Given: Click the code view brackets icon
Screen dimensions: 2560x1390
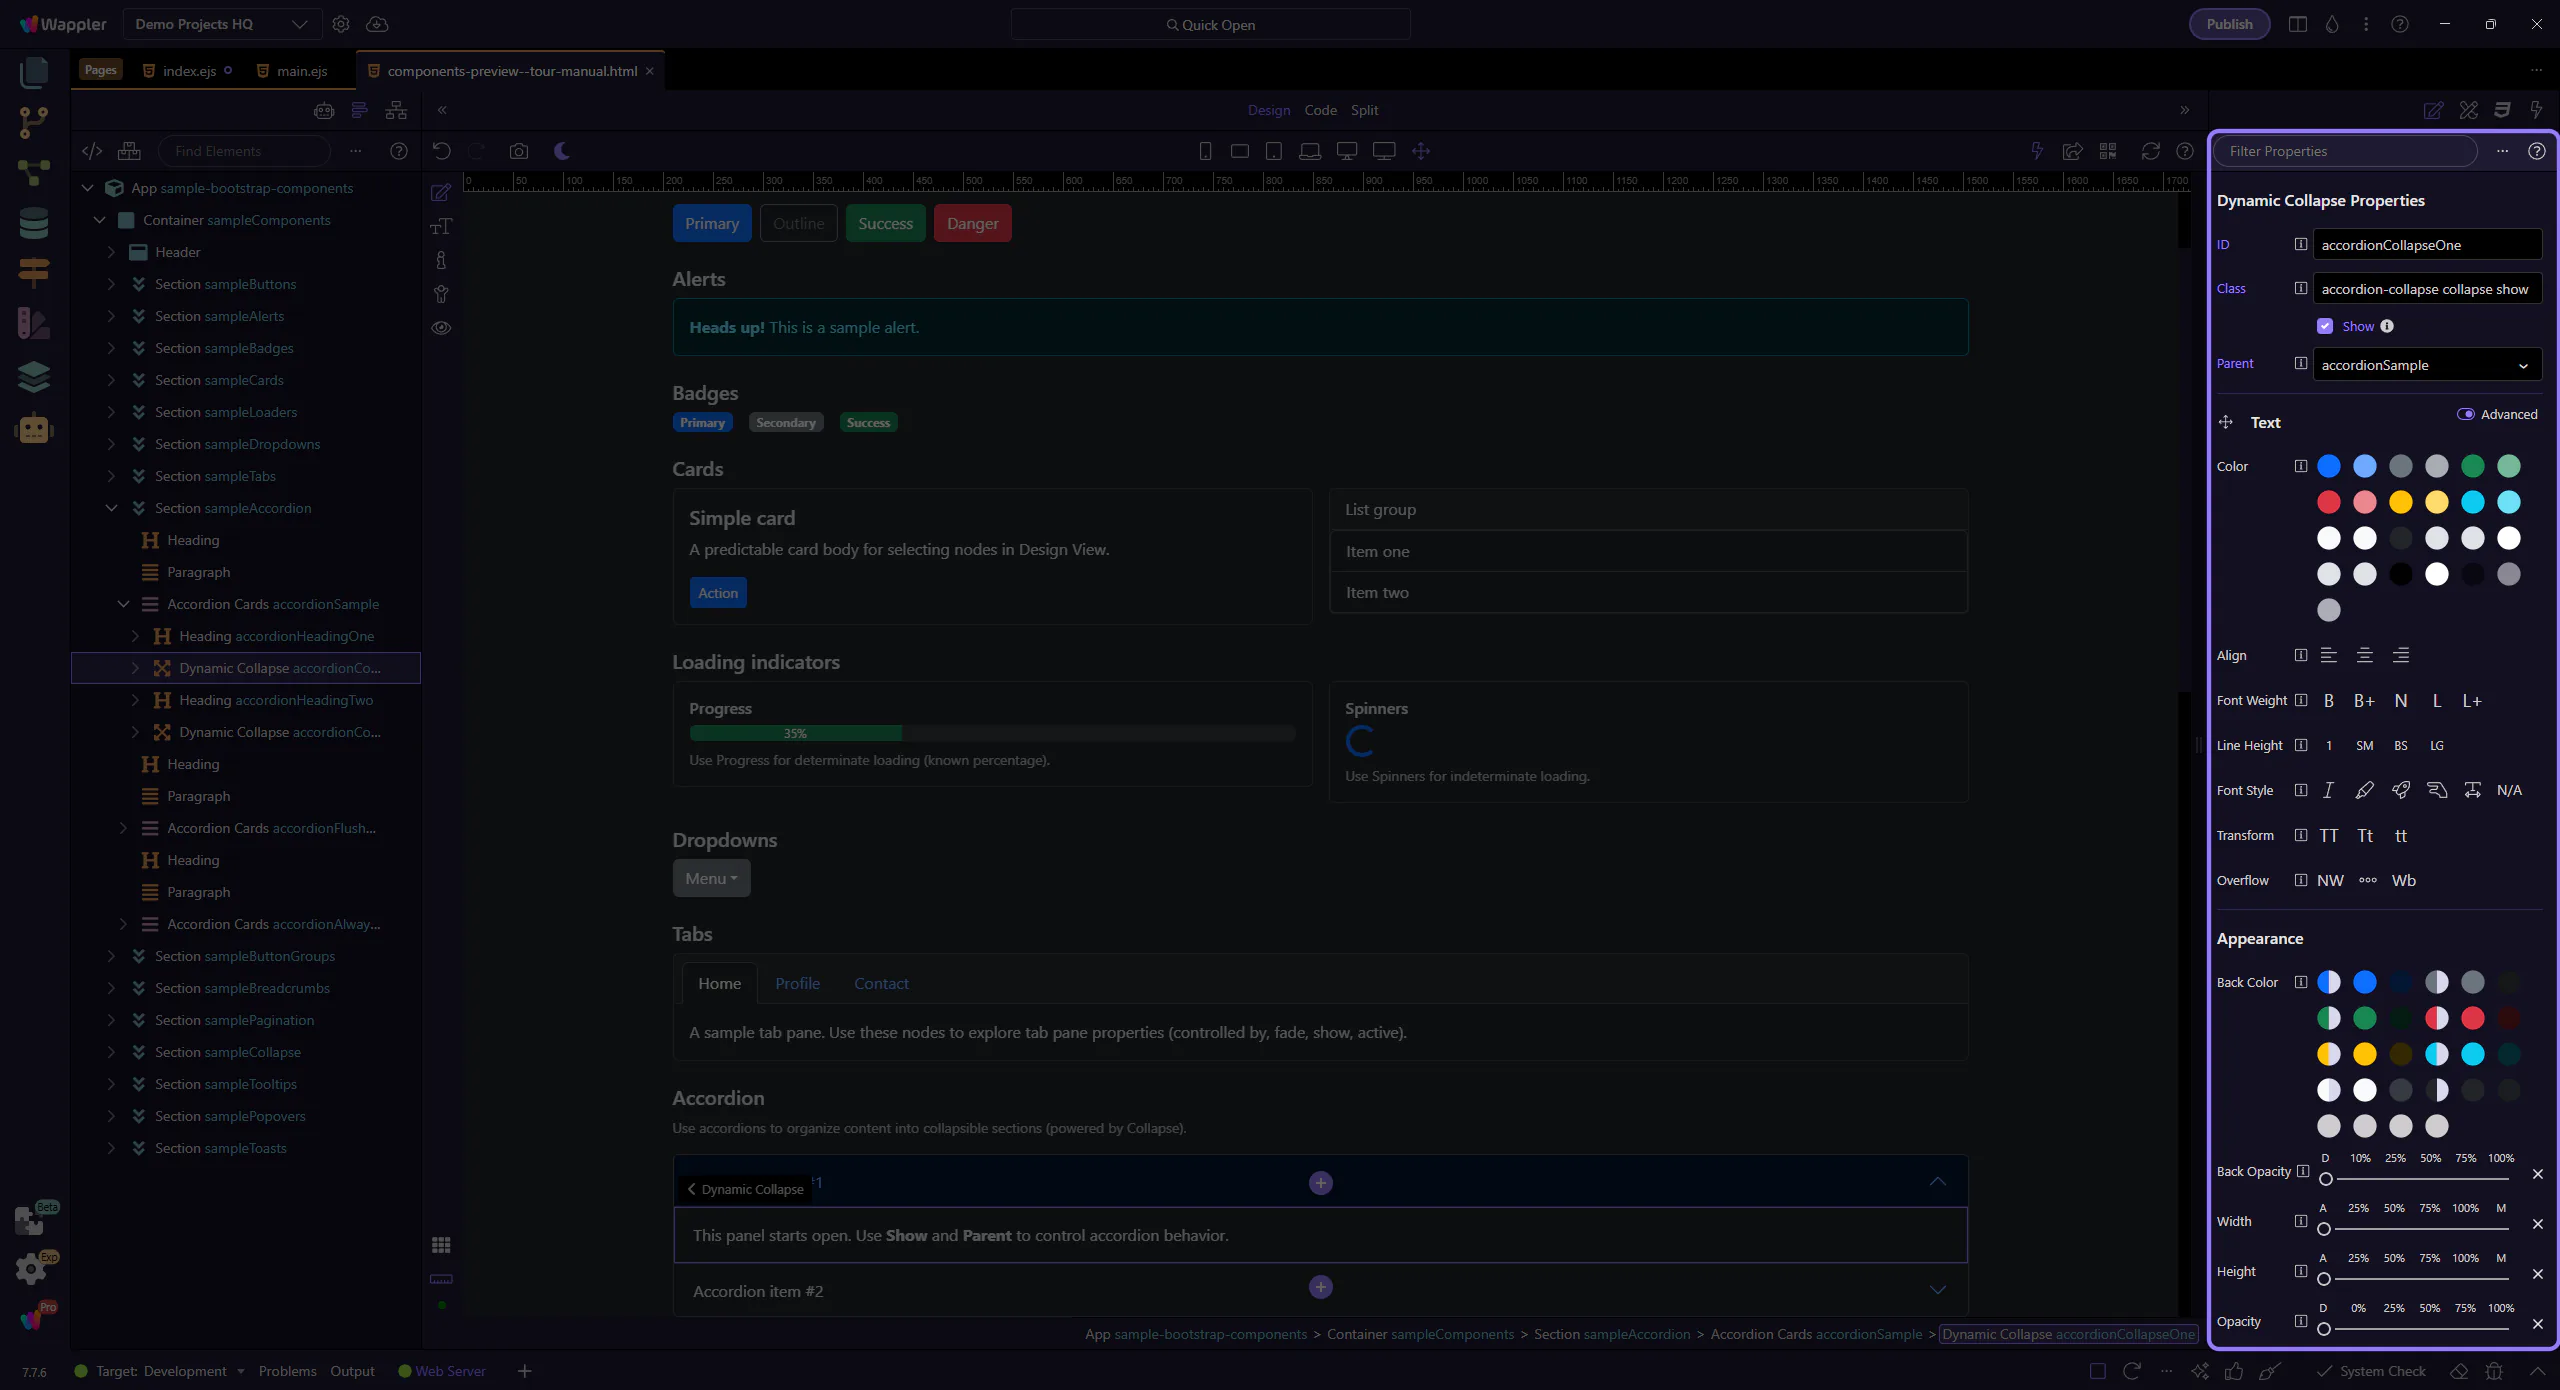Looking at the screenshot, I should (92, 151).
